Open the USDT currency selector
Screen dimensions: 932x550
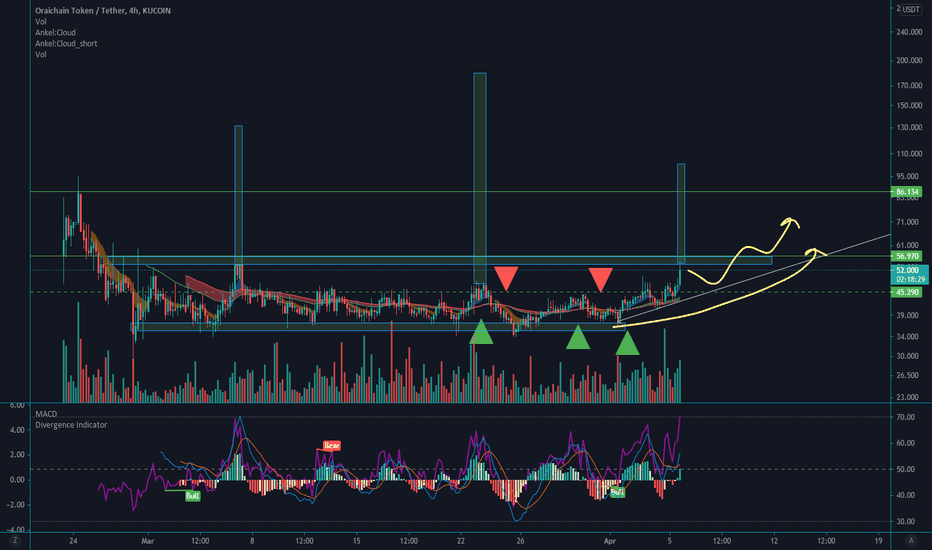click(911, 10)
